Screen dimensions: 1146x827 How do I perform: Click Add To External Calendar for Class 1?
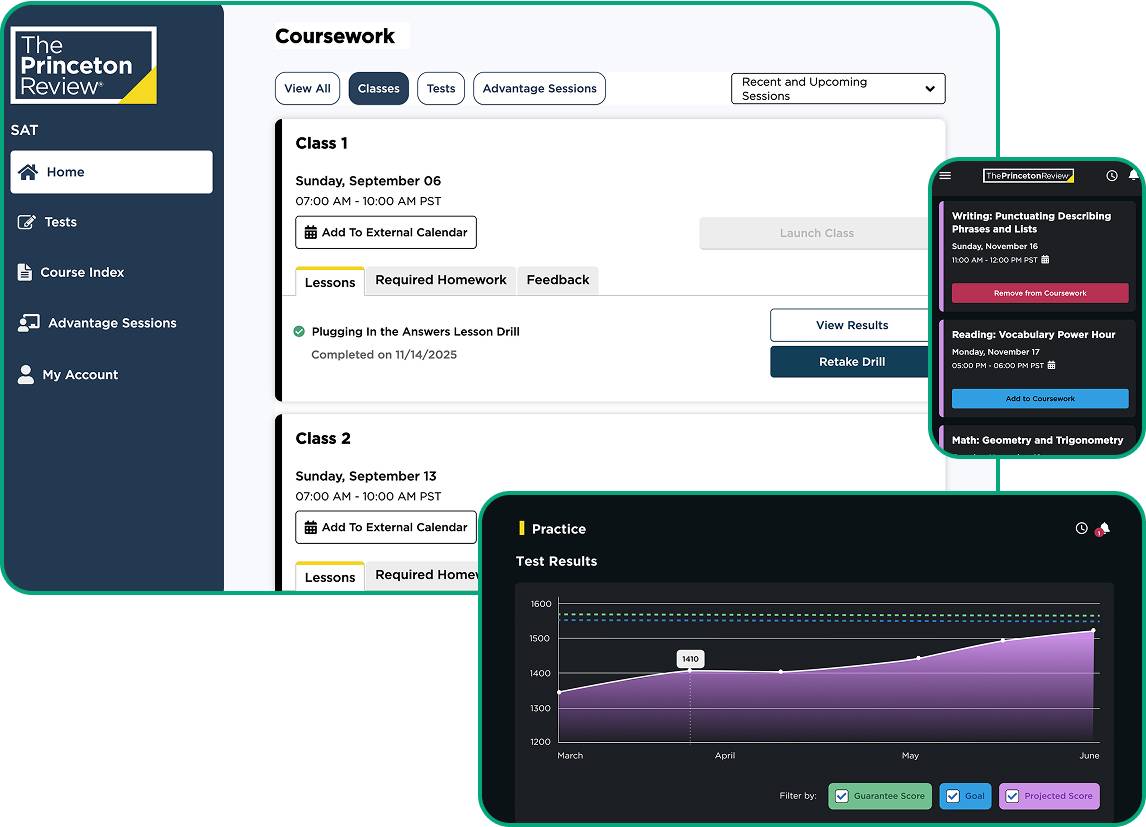click(386, 233)
